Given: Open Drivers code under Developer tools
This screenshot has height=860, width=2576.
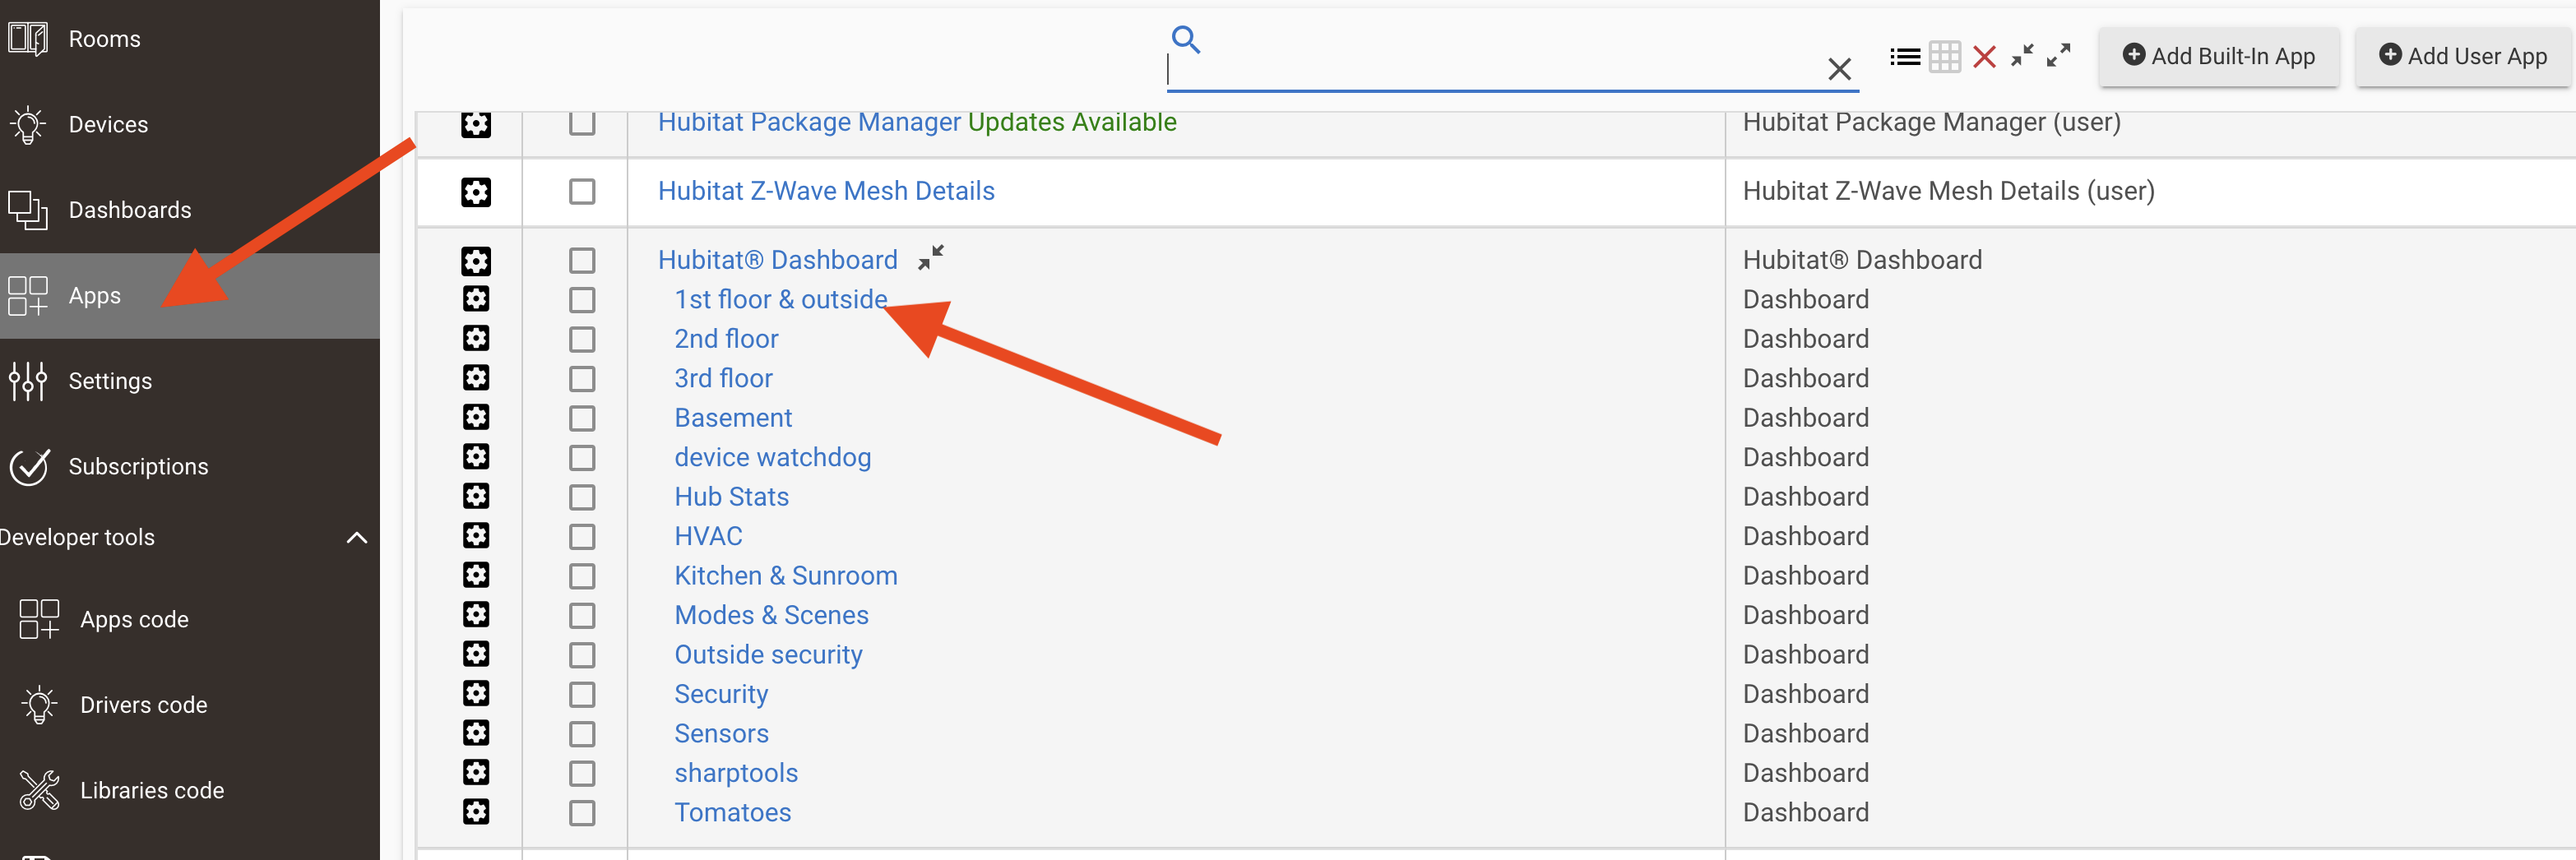Looking at the screenshot, I should click(x=190, y=705).
